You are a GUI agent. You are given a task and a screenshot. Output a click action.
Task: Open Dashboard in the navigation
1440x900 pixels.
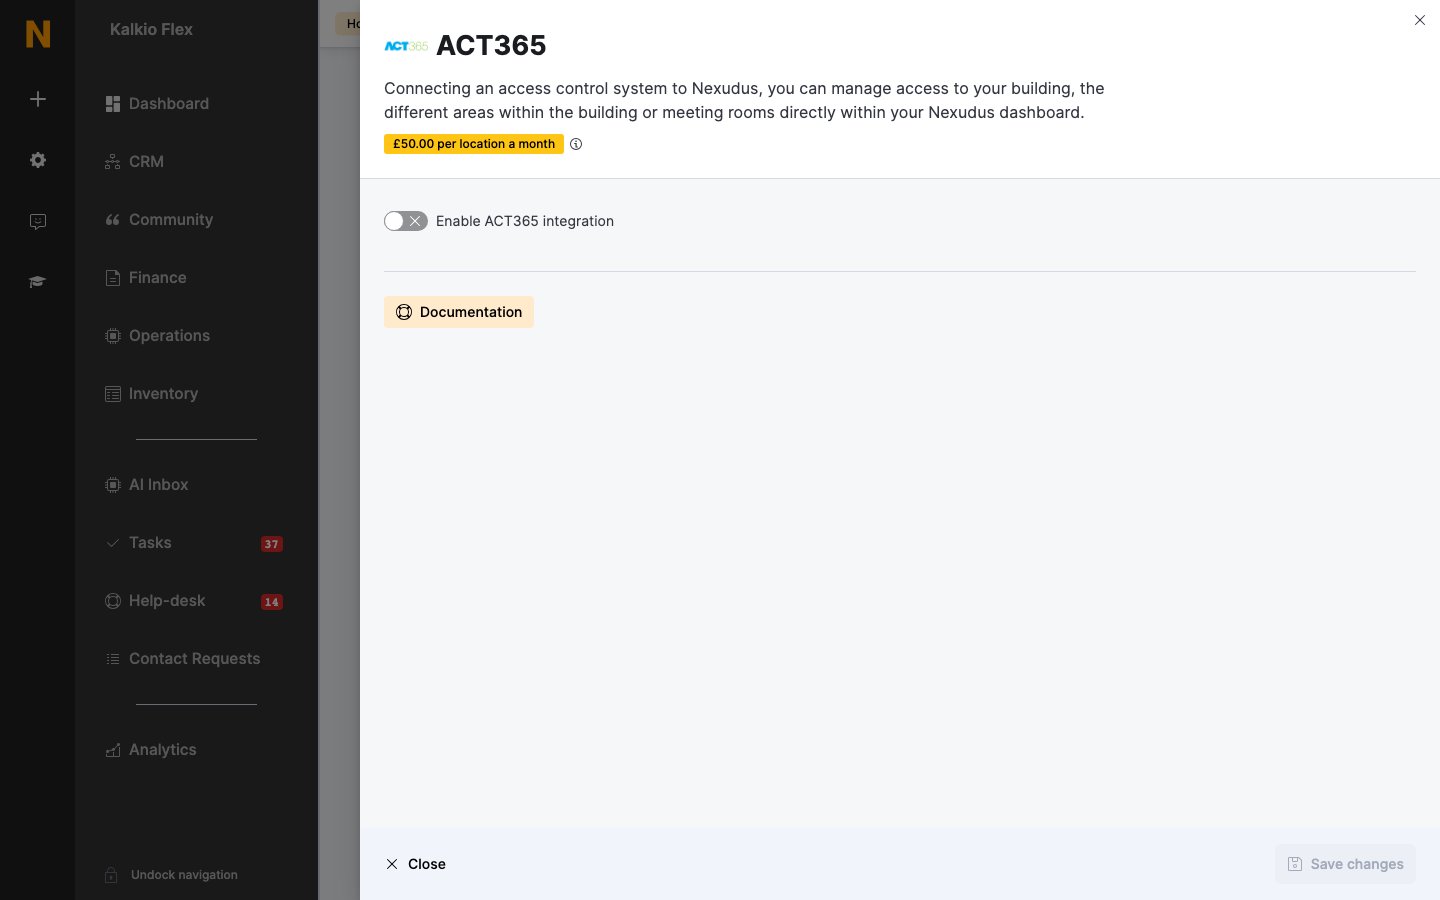coord(157,104)
